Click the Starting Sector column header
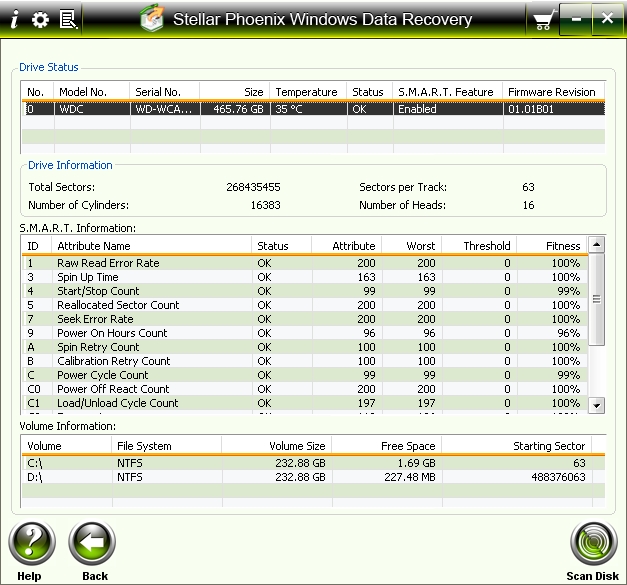The image size is (627, 585). [x=517, y=445]
